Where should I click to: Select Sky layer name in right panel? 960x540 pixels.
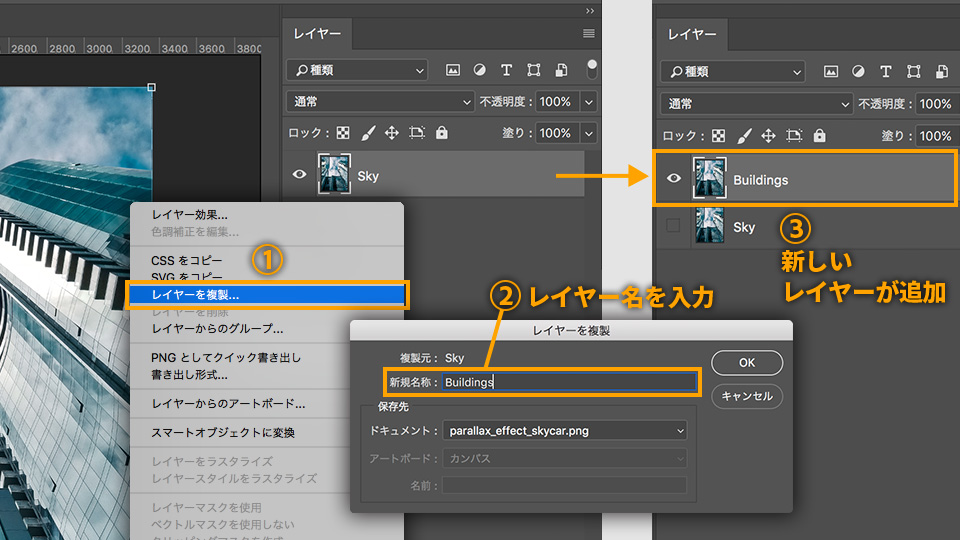(744, 228)
